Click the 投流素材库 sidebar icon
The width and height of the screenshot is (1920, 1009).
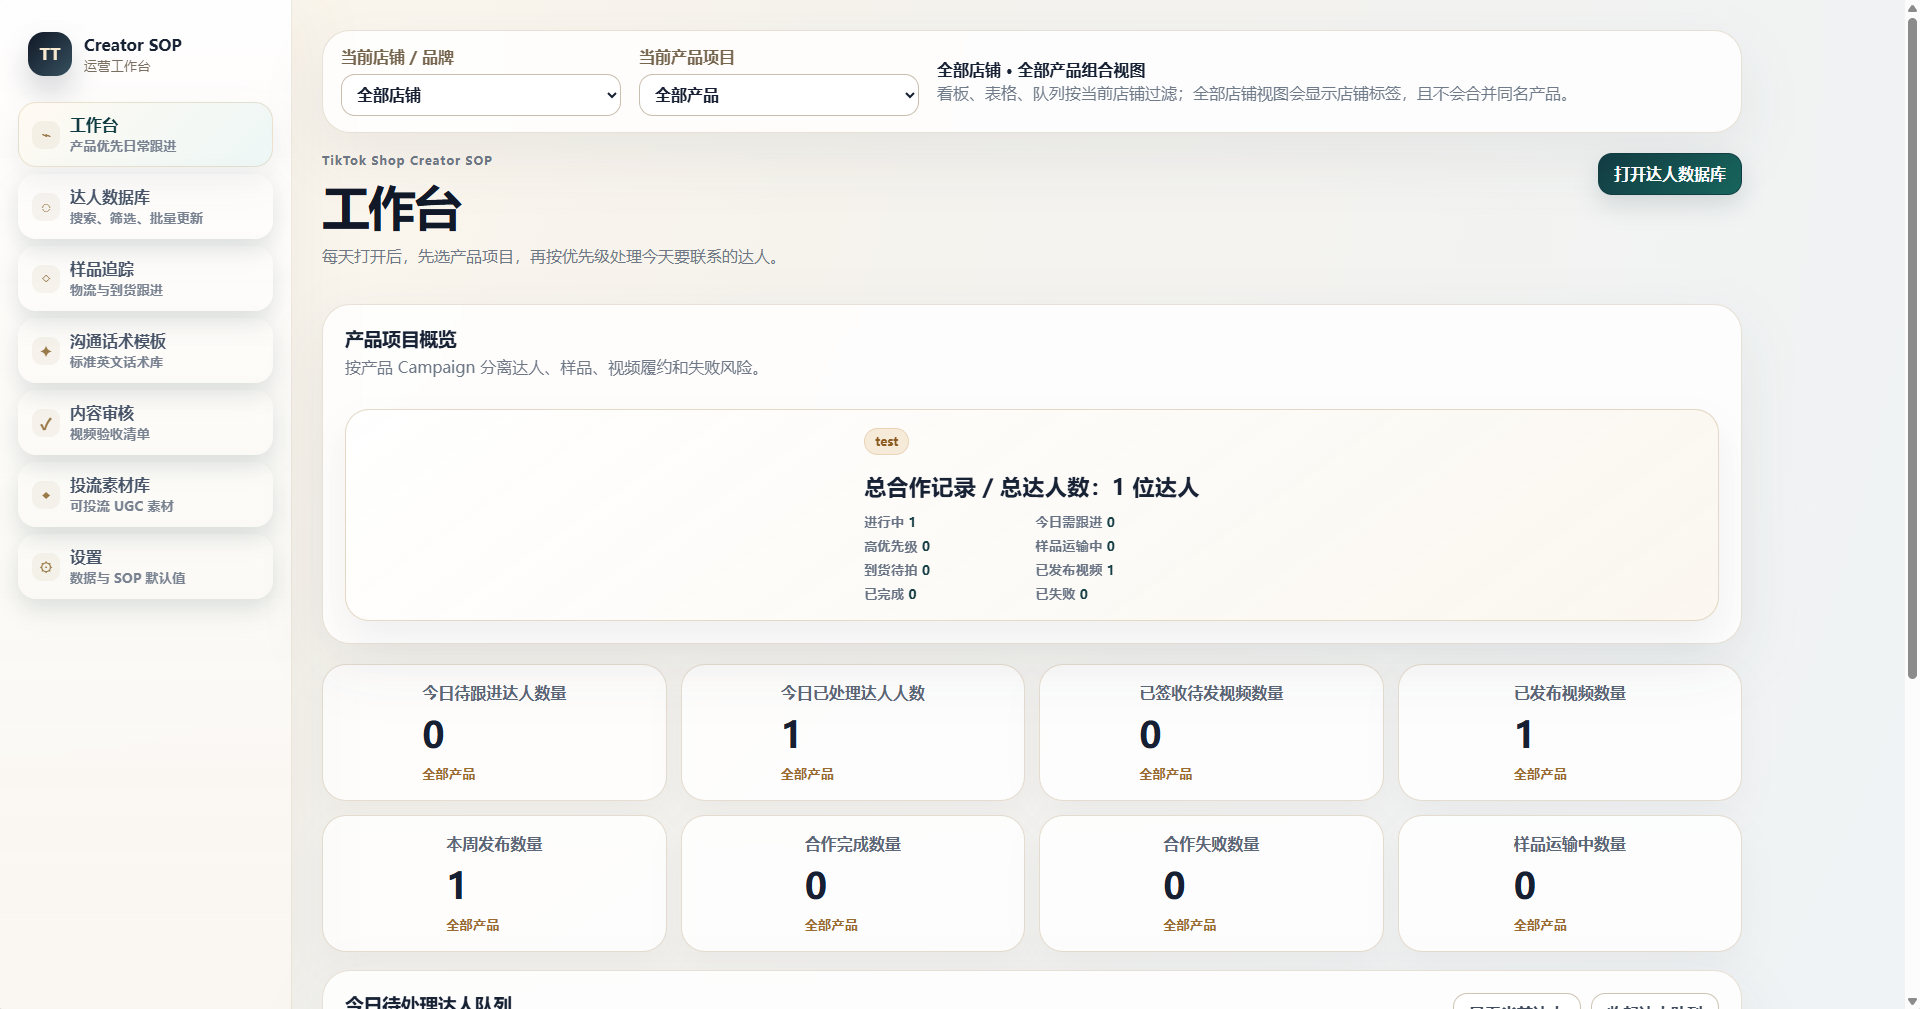[46, 495]
